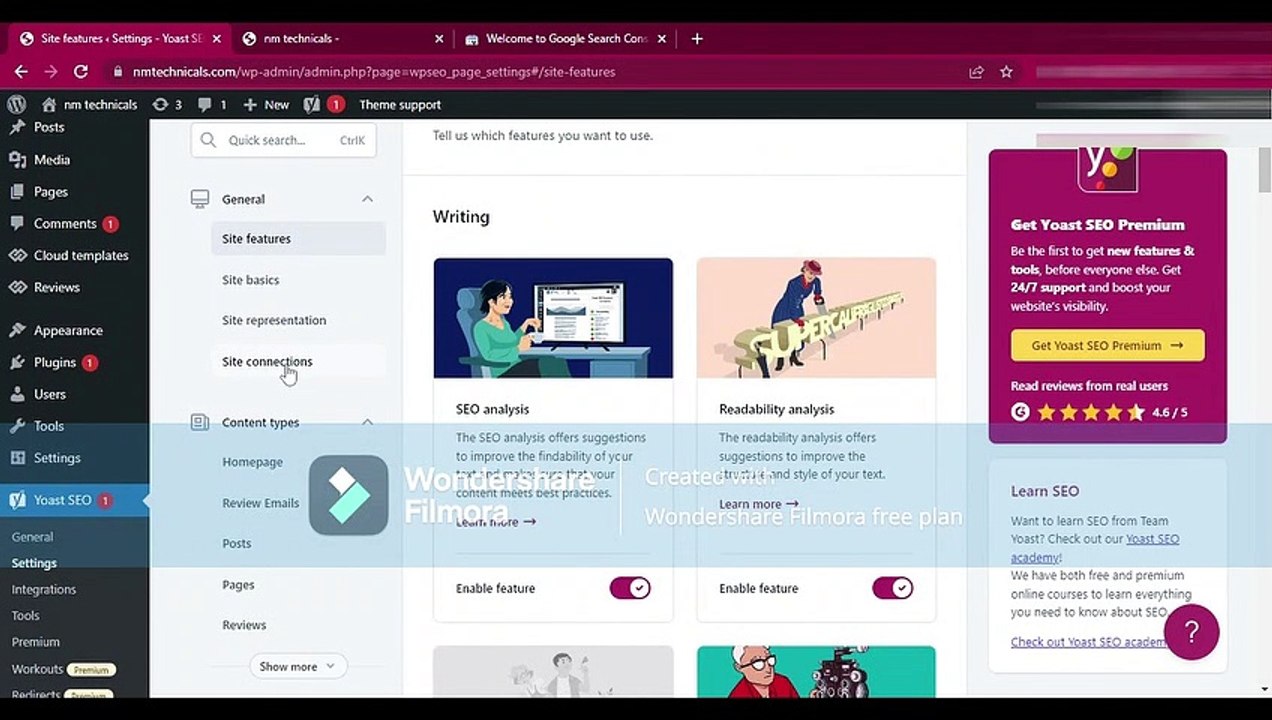This screenshot has height=720, width=1272.
Task: Click the Users sidebar icon
Action: 17,394
